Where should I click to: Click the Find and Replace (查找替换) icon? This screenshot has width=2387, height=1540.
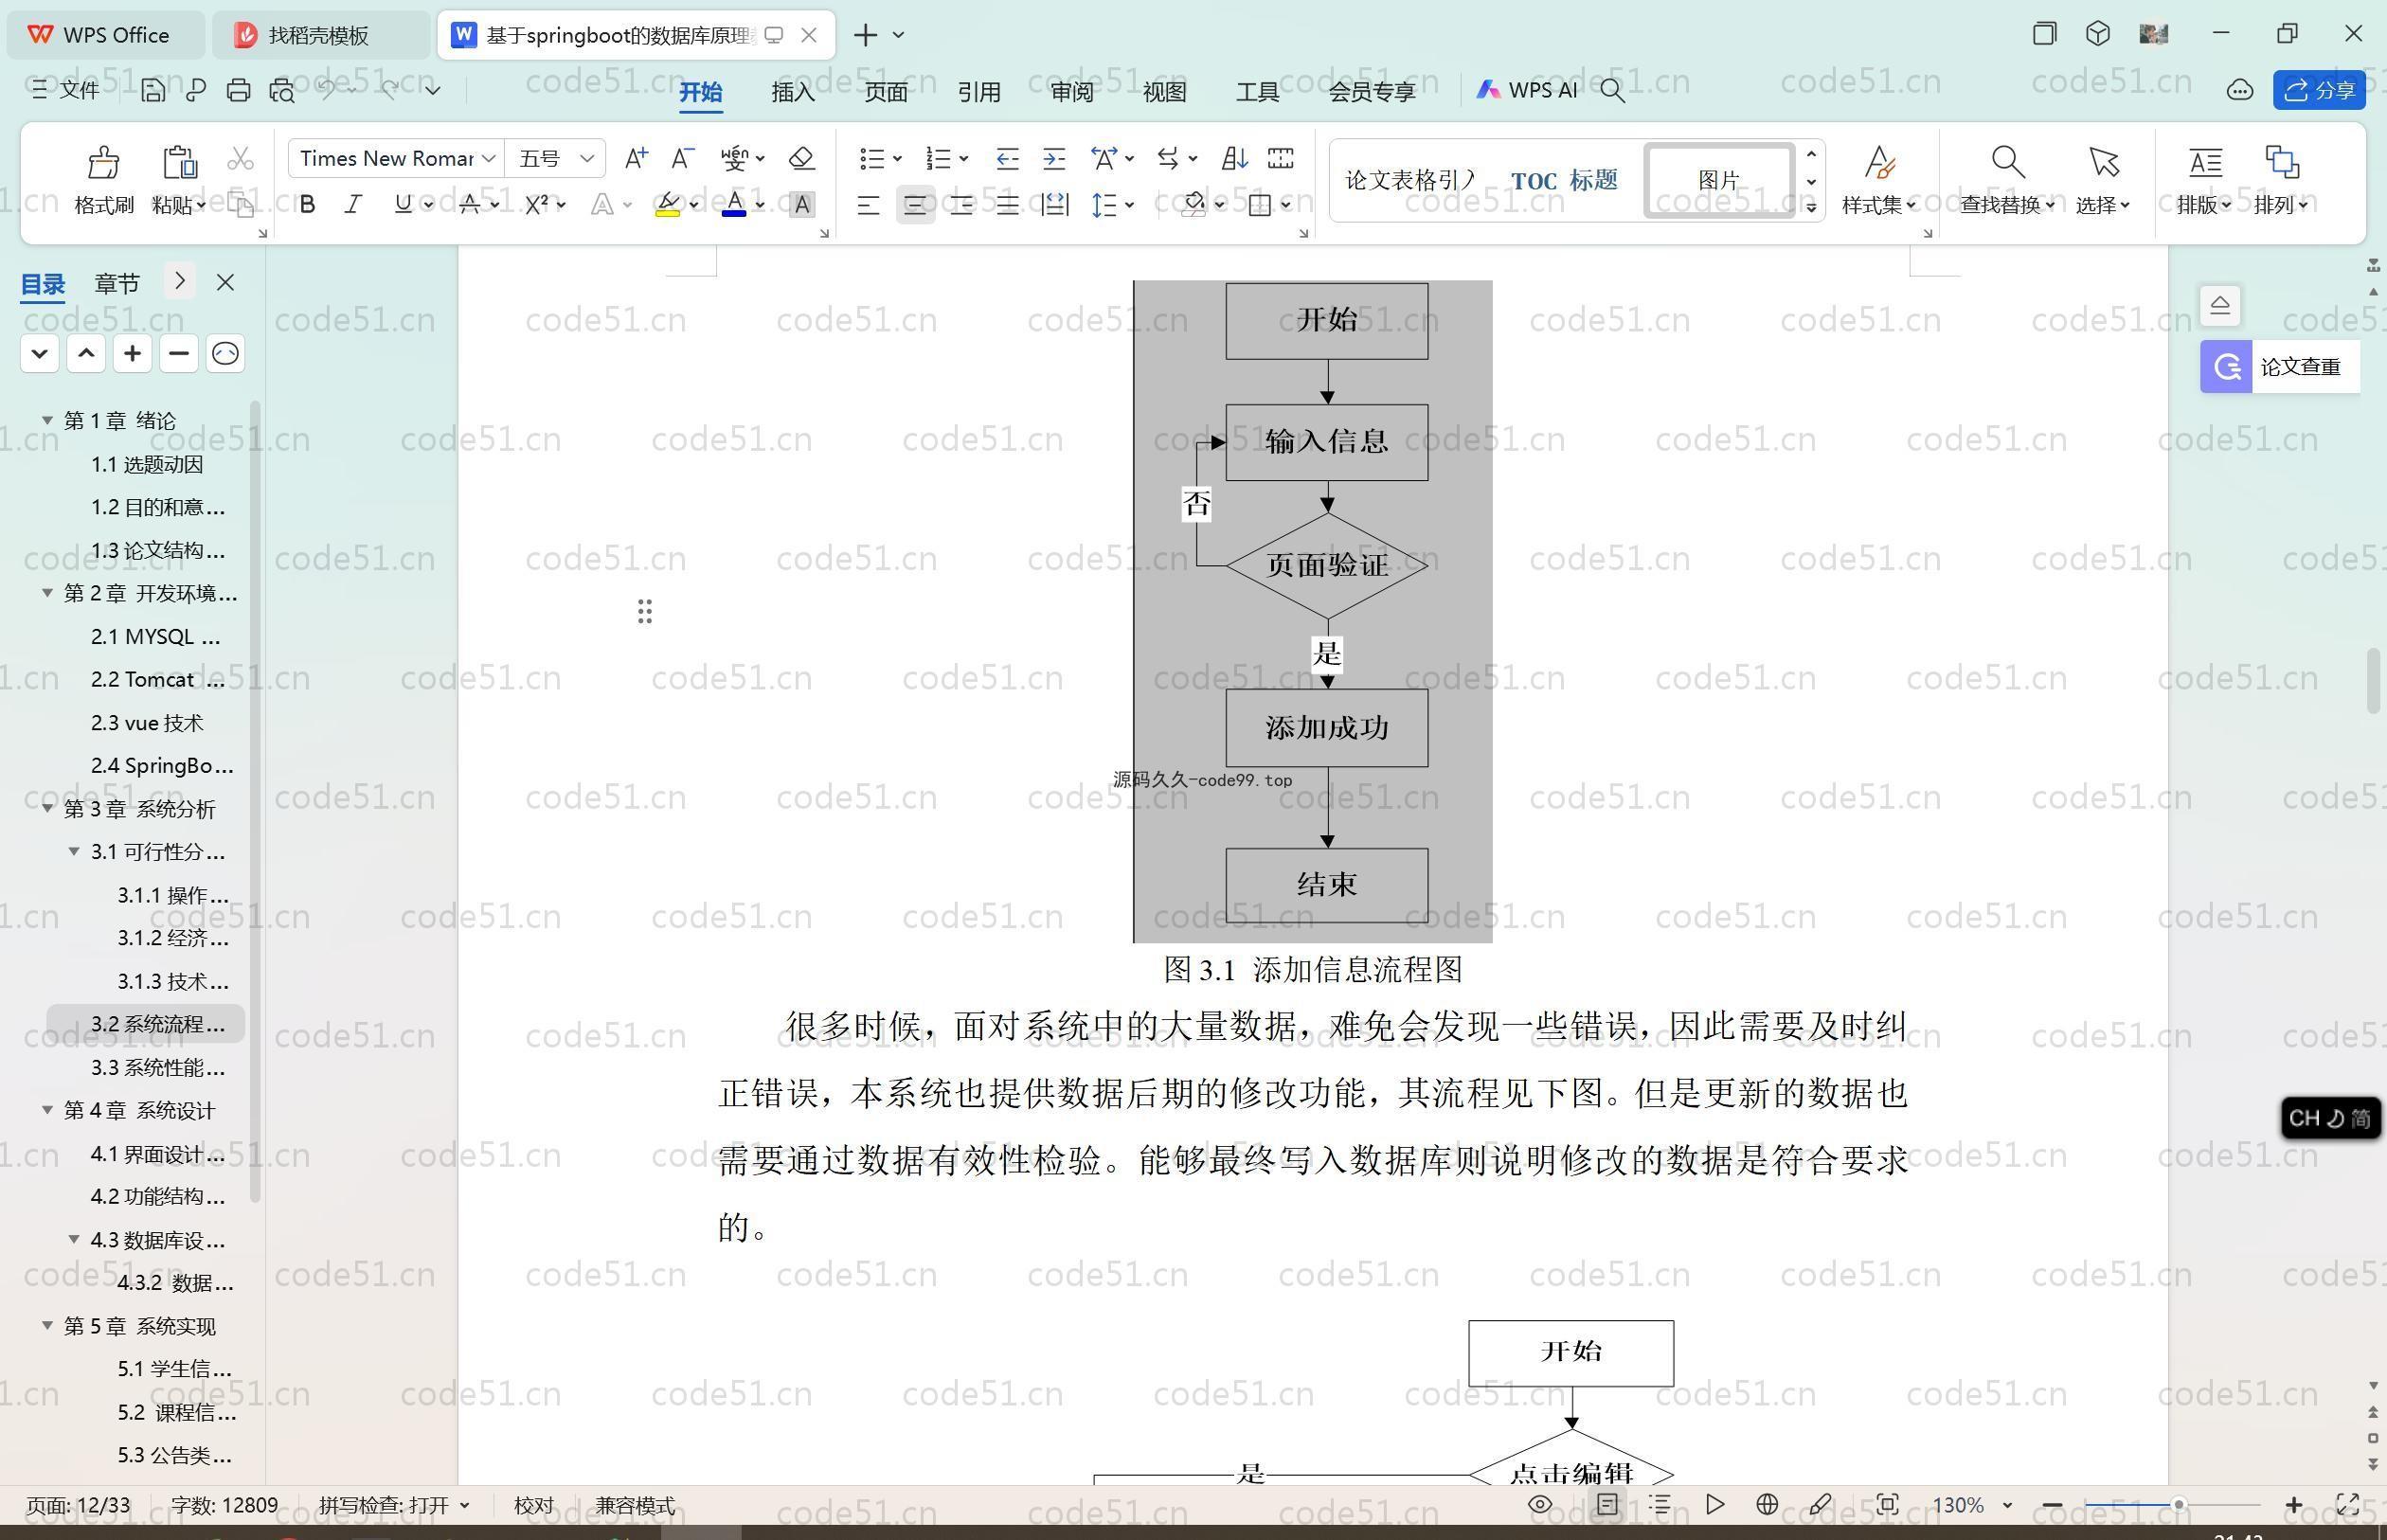(x=2007, y=161)
